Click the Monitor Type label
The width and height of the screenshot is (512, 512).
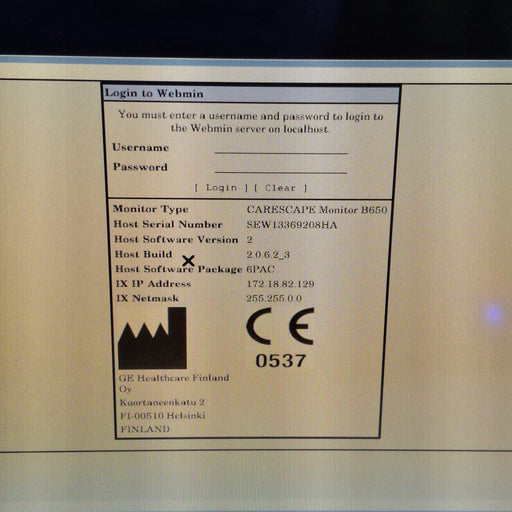pyautogui.click(x=151, y=209)
